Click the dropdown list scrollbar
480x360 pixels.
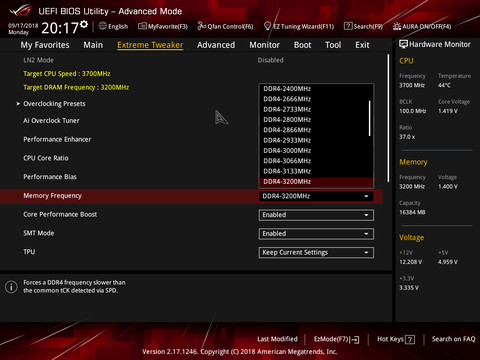[370, 118]
